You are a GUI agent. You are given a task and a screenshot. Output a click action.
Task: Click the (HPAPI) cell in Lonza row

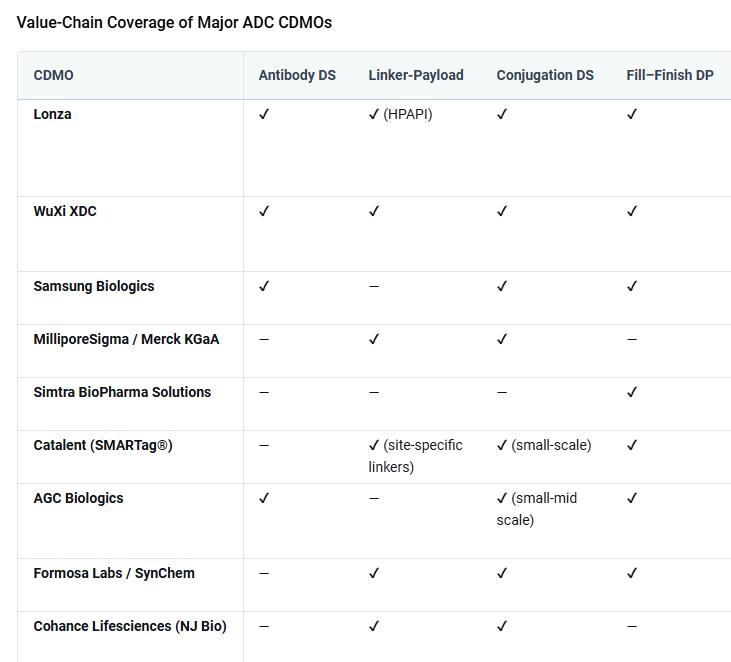click(x=401, y=114)
